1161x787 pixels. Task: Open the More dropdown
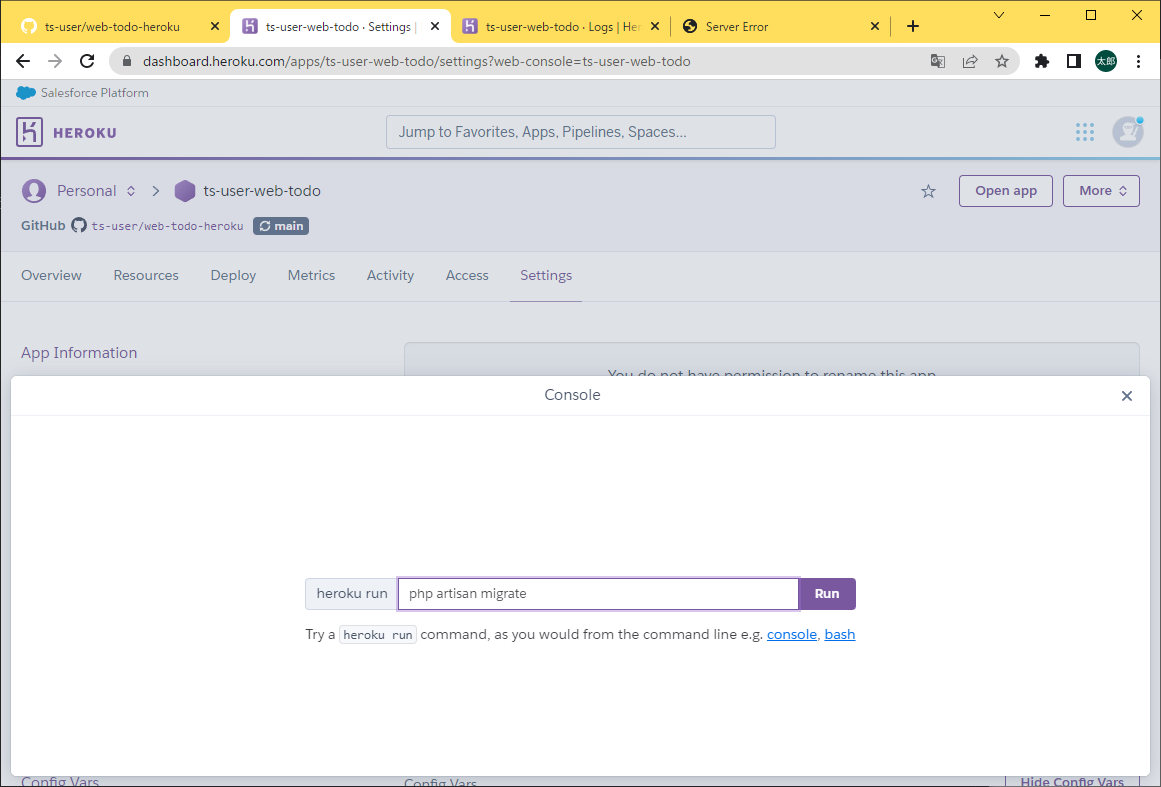(1101, 191)
